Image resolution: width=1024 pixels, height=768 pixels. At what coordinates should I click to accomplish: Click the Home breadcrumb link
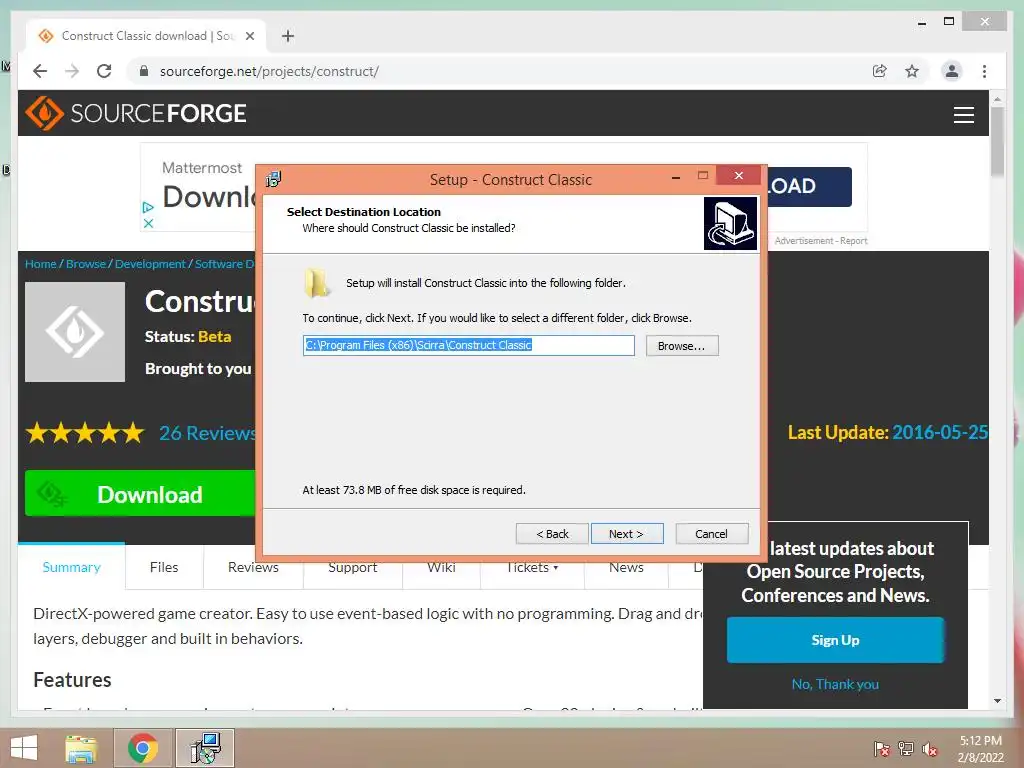click(x=40, y=264)
